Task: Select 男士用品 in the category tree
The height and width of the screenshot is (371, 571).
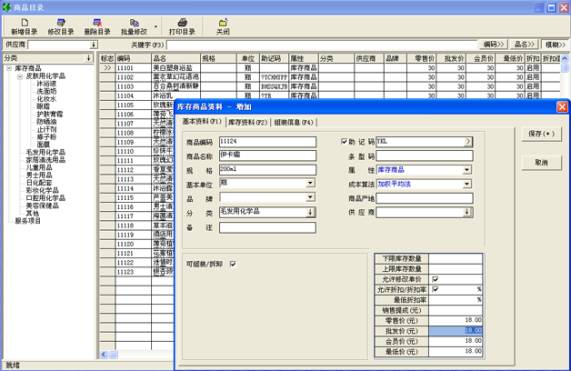Action: point(39,175)
